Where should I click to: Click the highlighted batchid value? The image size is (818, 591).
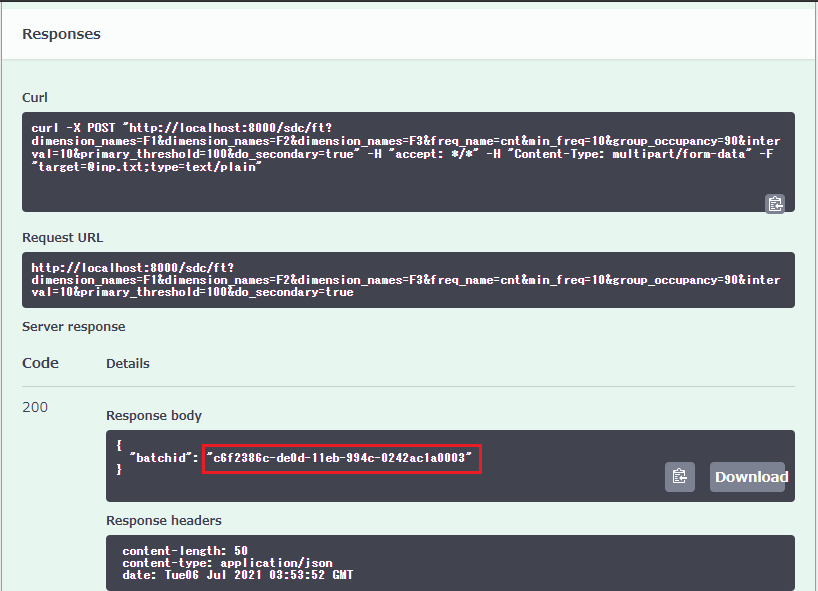coord(340,458)
